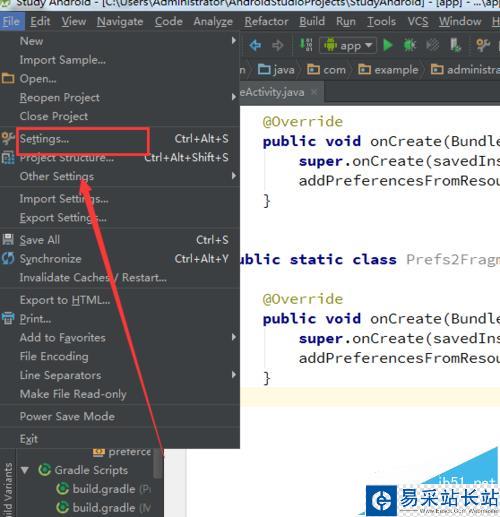This screenshot has width=500, height=517.
Task: Click the back navigation arrow icon
Action: [x=255, y=45]
